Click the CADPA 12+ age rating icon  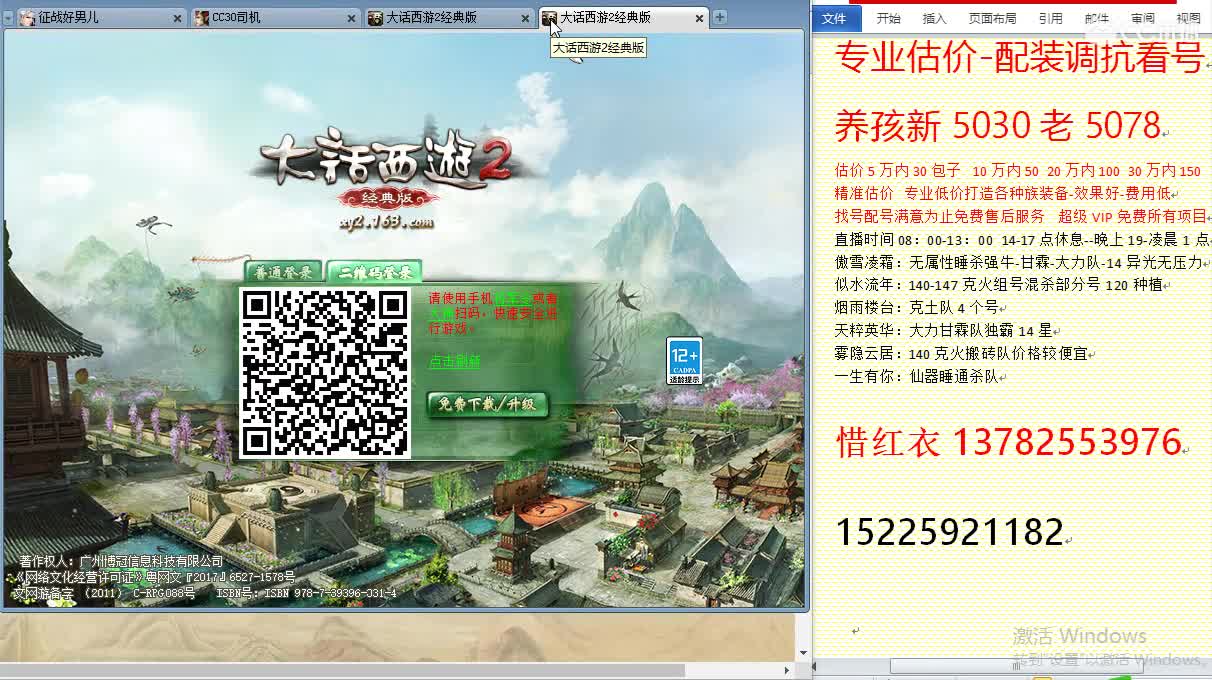point(684,361)
